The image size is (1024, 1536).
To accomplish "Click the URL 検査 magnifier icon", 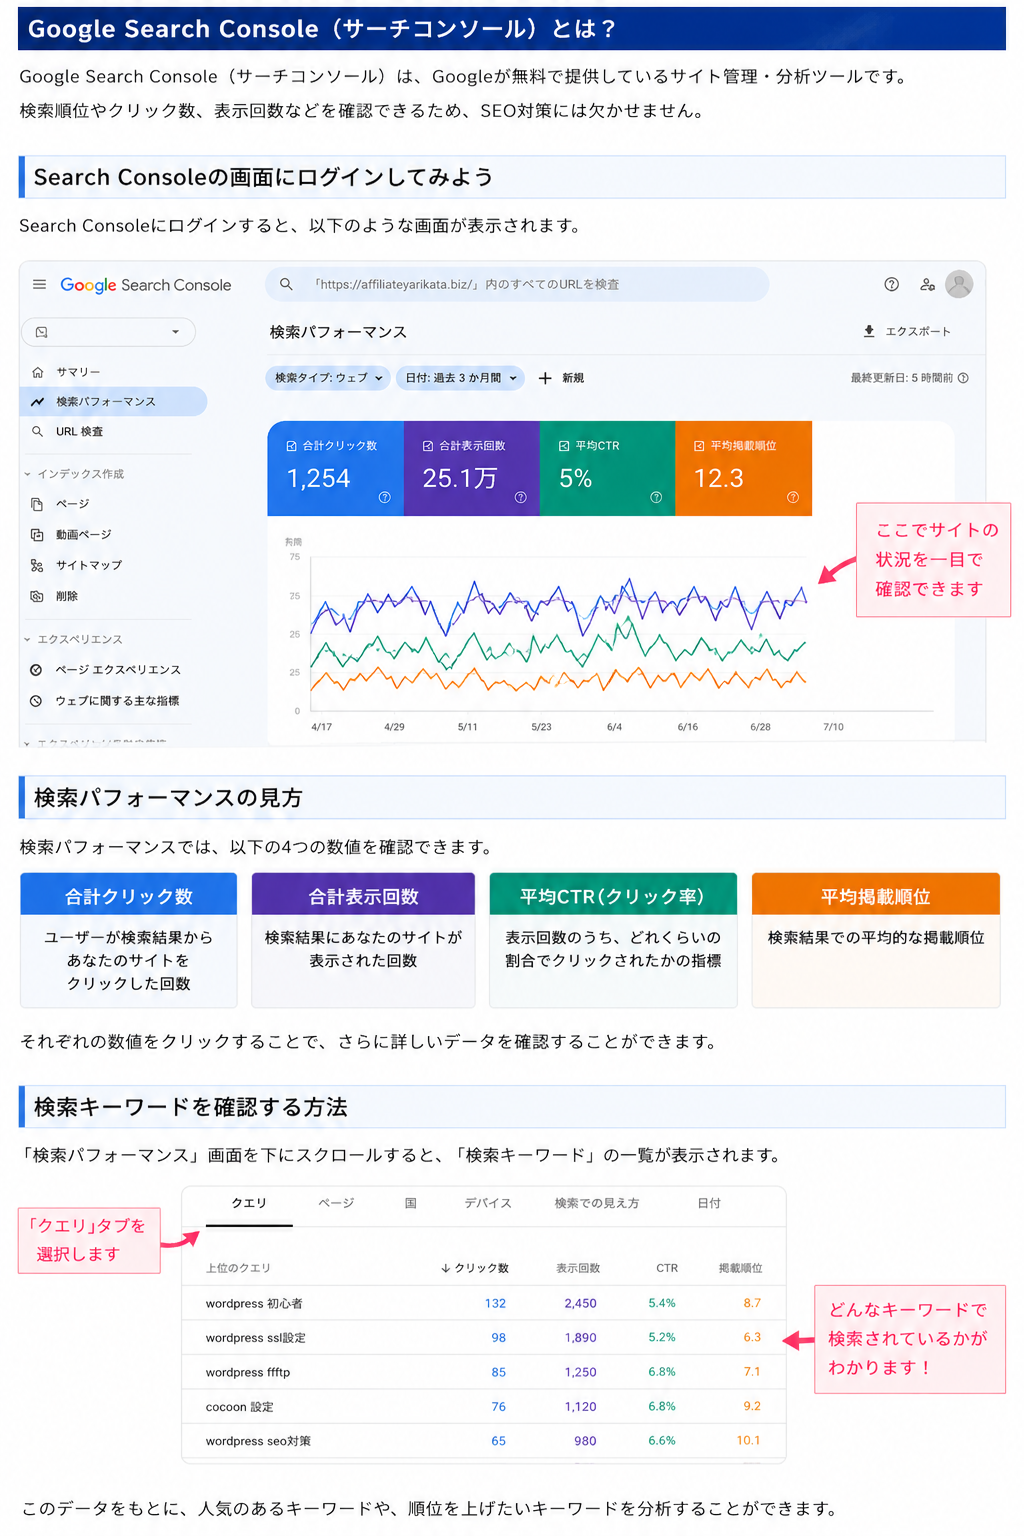I will coord(37,432).
